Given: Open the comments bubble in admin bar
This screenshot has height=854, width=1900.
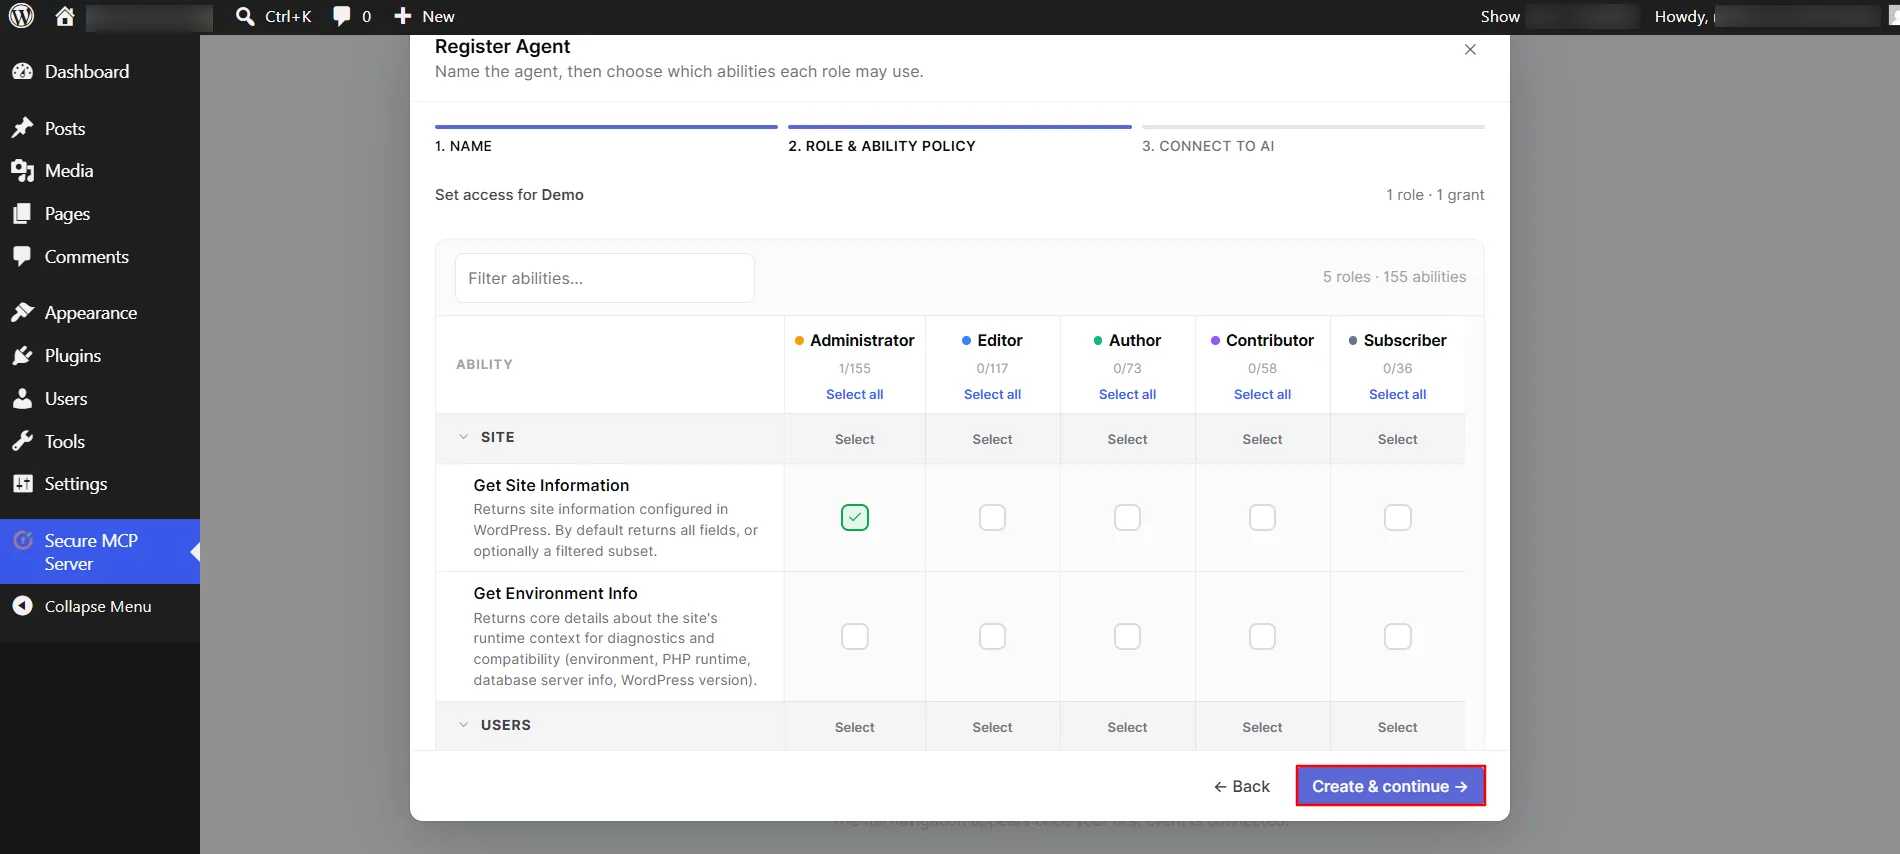Looking at the screenshot, I should [352, 16].
